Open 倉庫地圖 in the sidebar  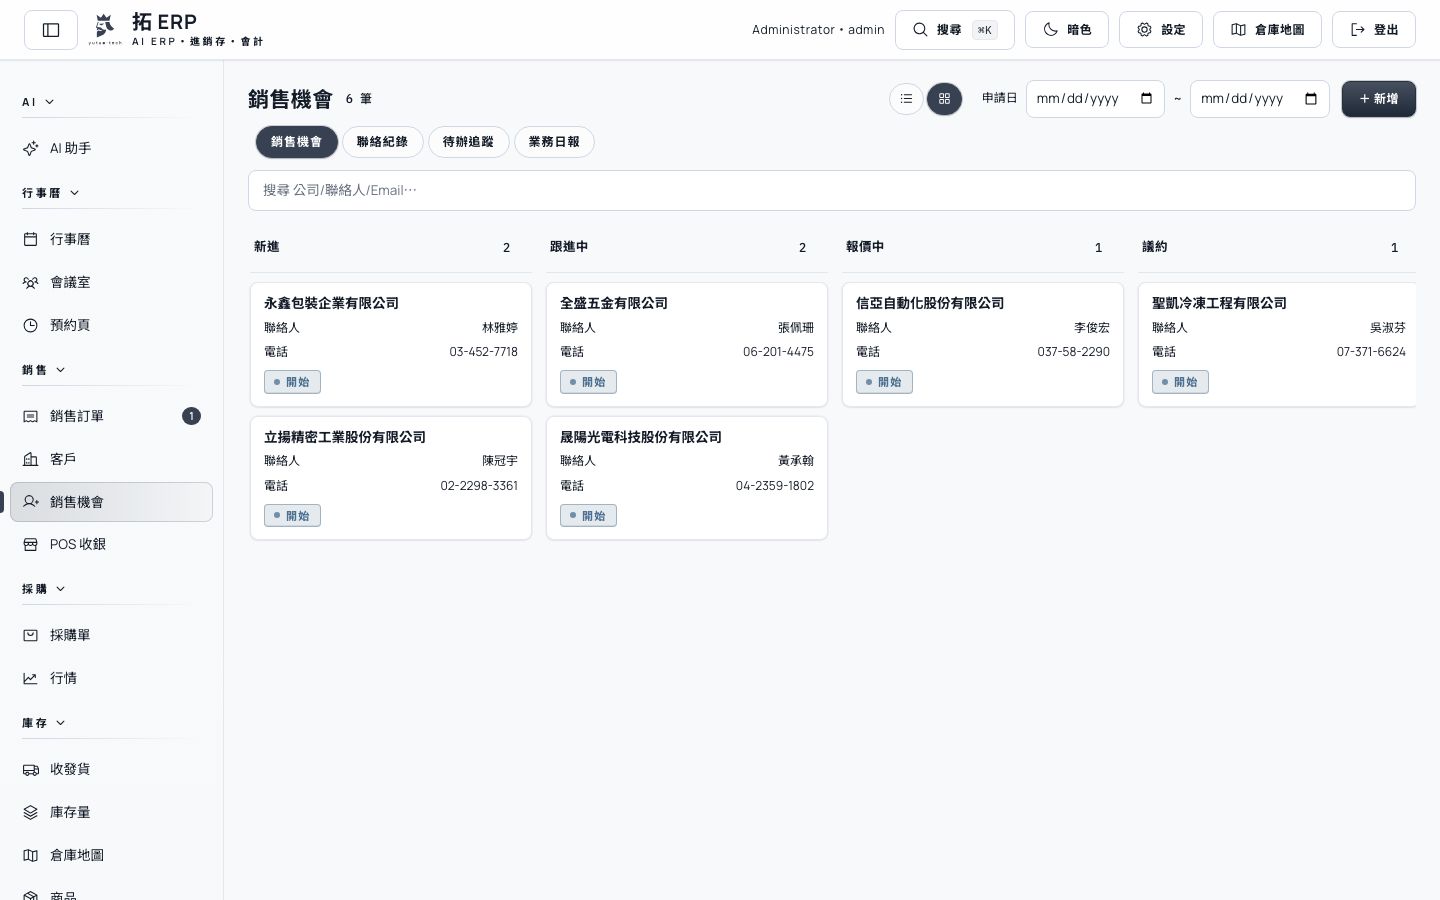coord(111,855)
